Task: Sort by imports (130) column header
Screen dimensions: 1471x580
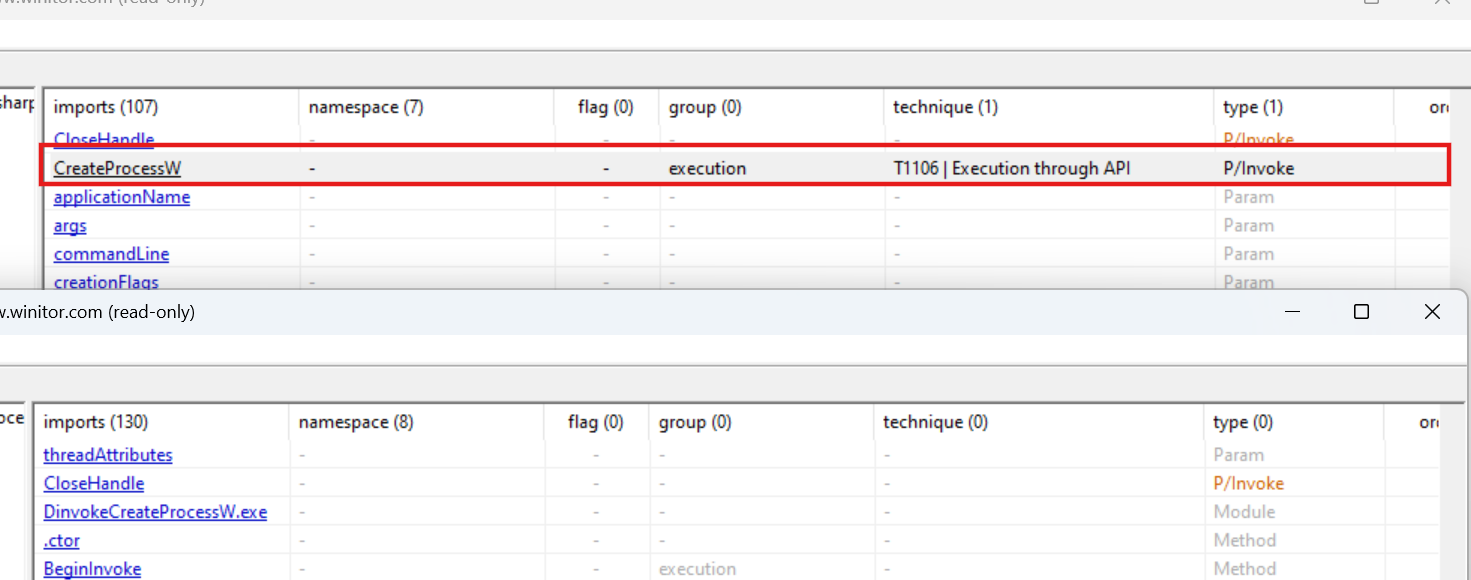Action: (x=96, y=423)
